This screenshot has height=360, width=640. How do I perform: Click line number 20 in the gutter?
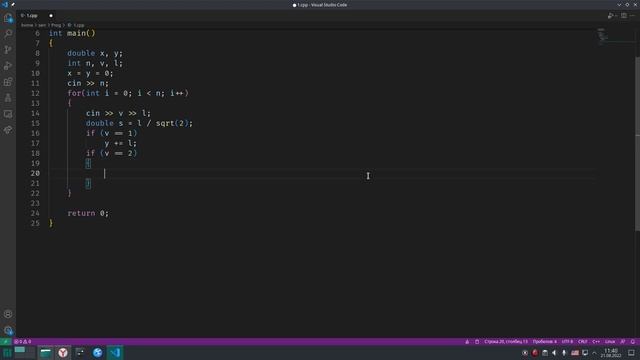(35, 173)
